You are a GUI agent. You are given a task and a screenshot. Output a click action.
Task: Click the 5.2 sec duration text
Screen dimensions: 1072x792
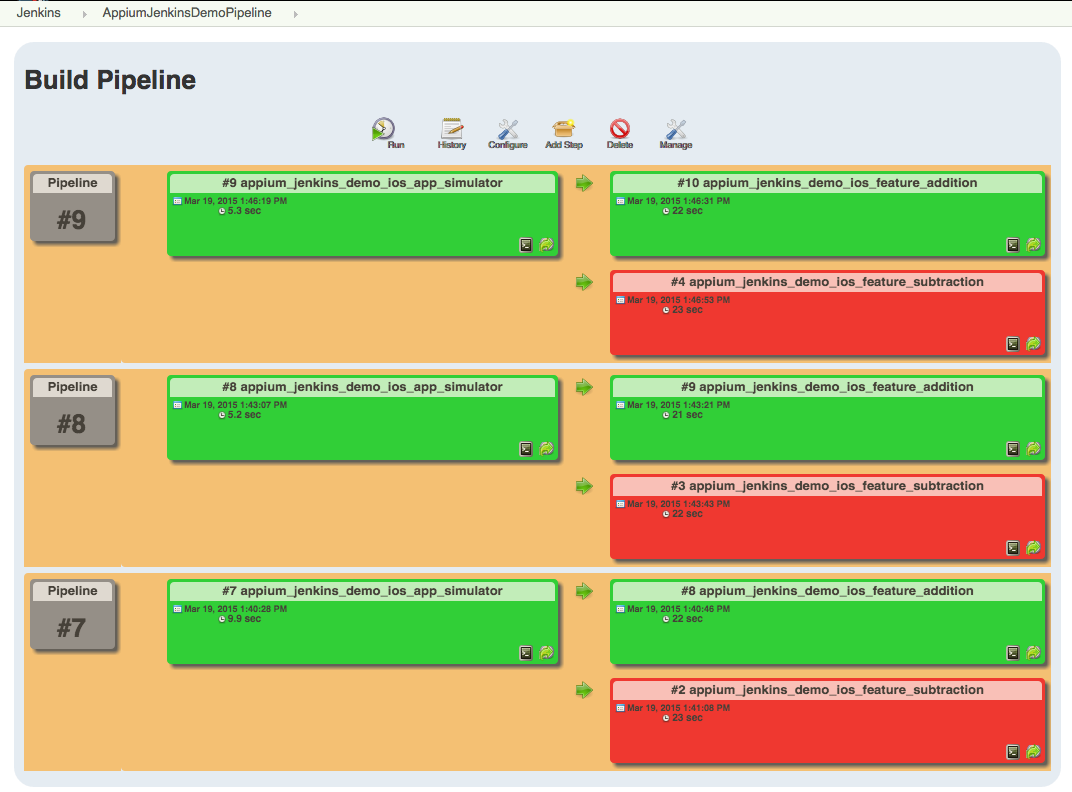[244, 415]
